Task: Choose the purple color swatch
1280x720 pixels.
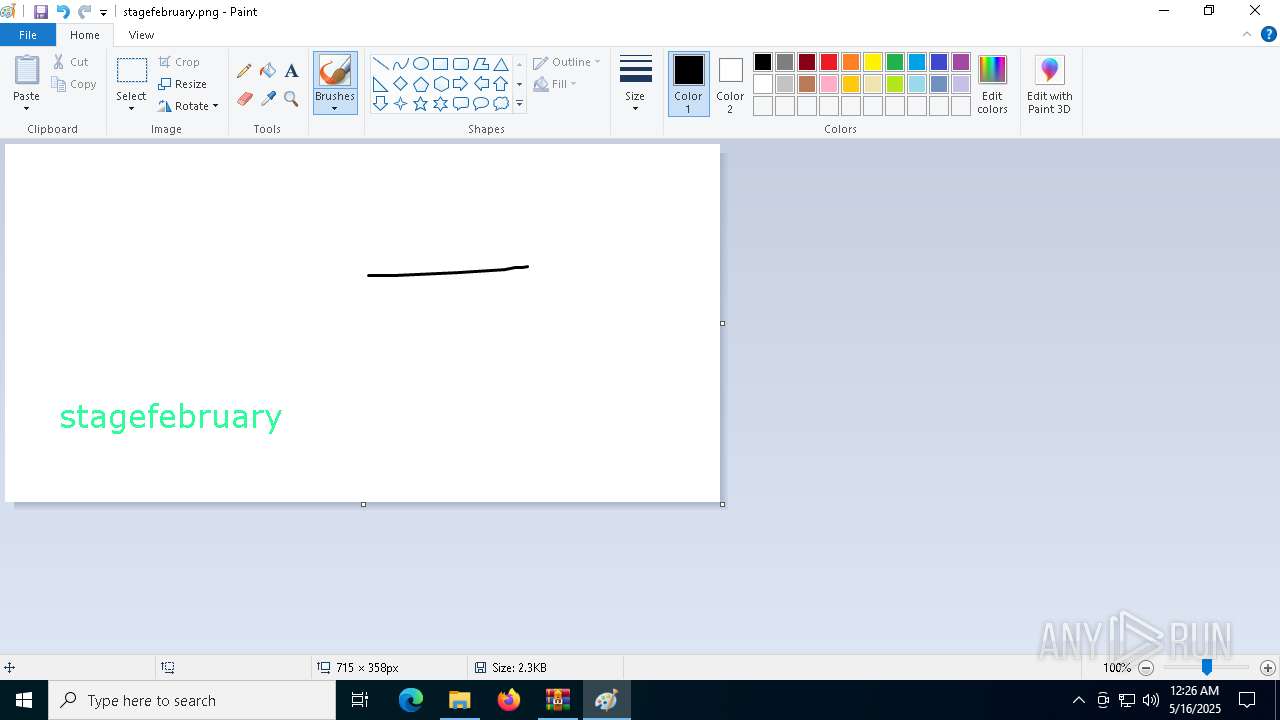Action: point(961,62)
